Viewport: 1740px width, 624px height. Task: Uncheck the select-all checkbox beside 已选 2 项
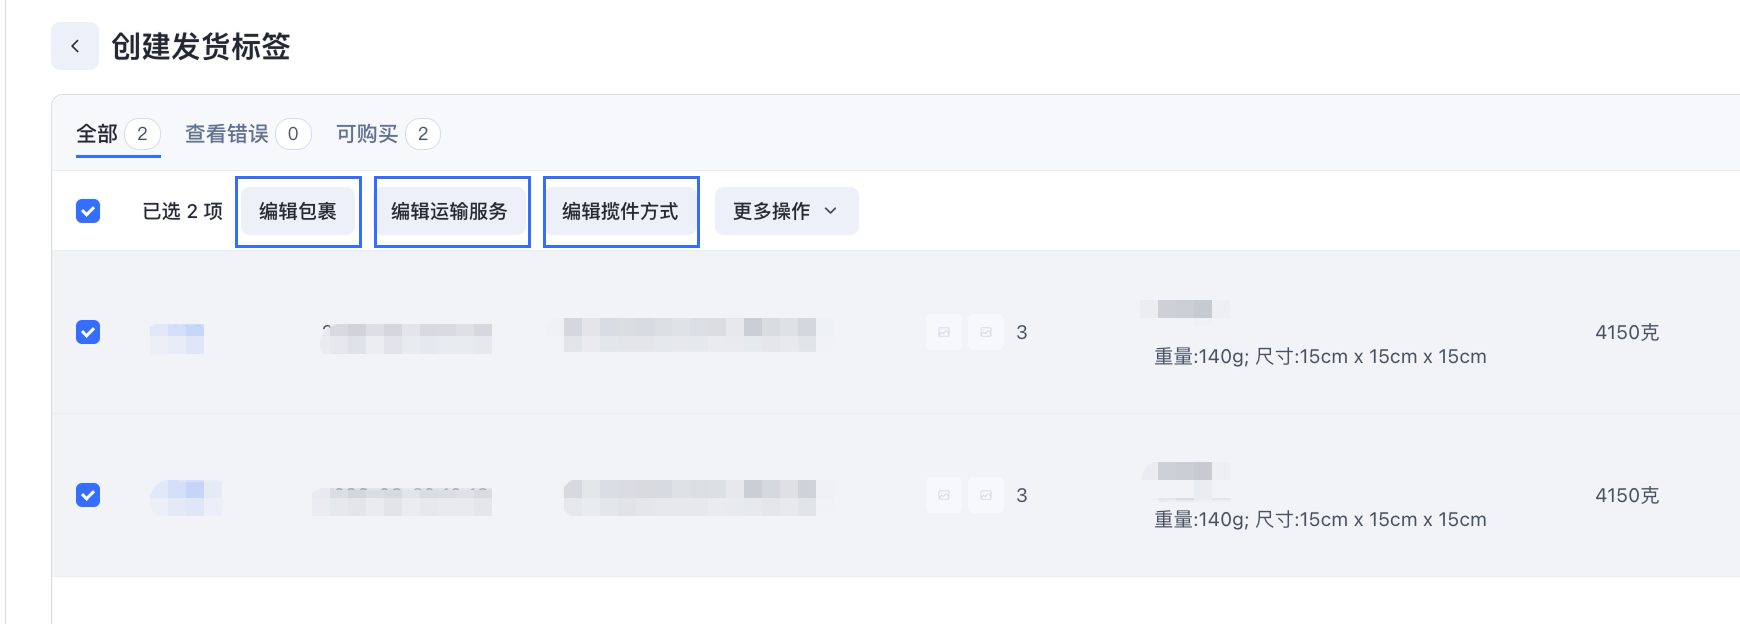(x=88, y=211)
